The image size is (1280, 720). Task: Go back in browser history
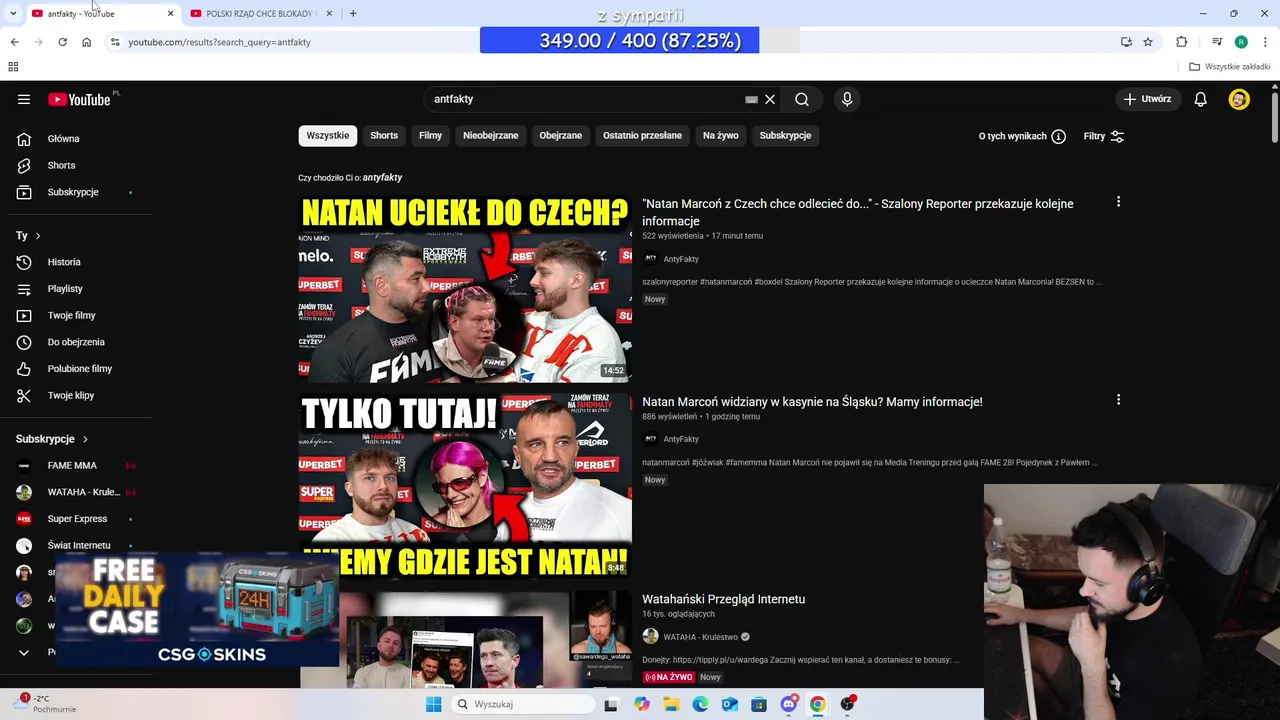click(14, 42)
